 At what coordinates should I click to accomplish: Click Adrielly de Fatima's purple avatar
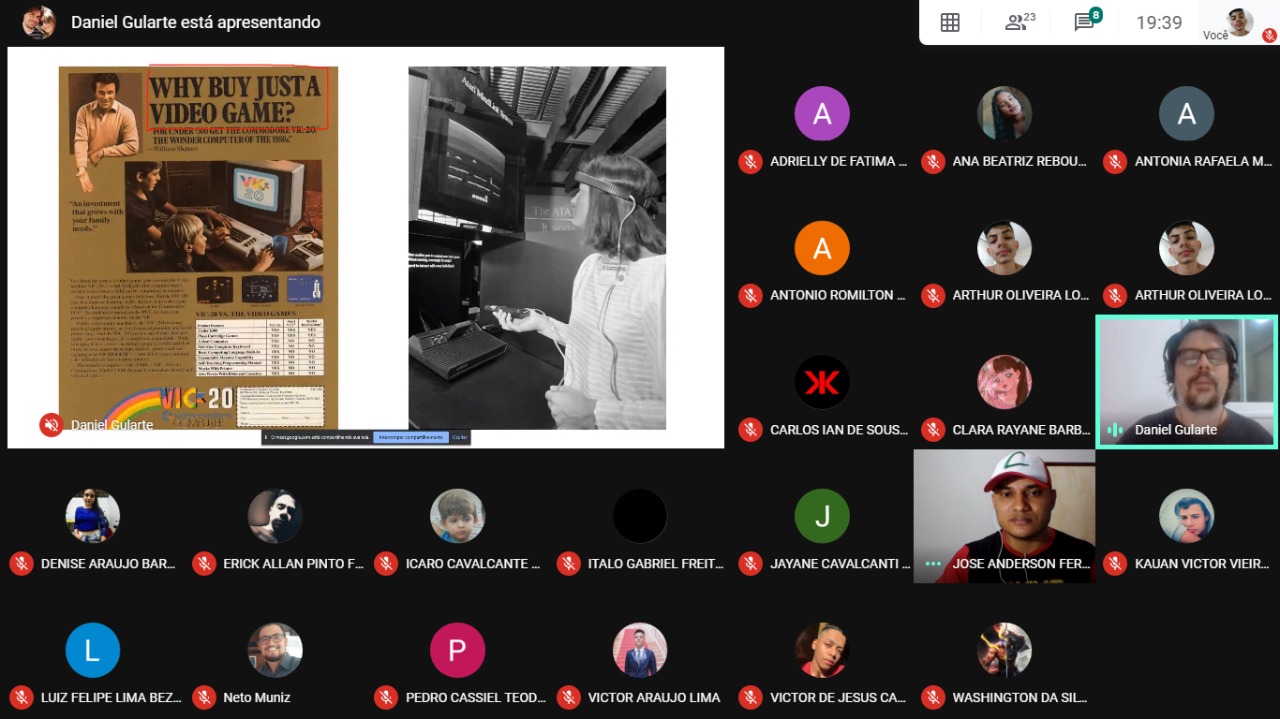(x=822, y=113)
